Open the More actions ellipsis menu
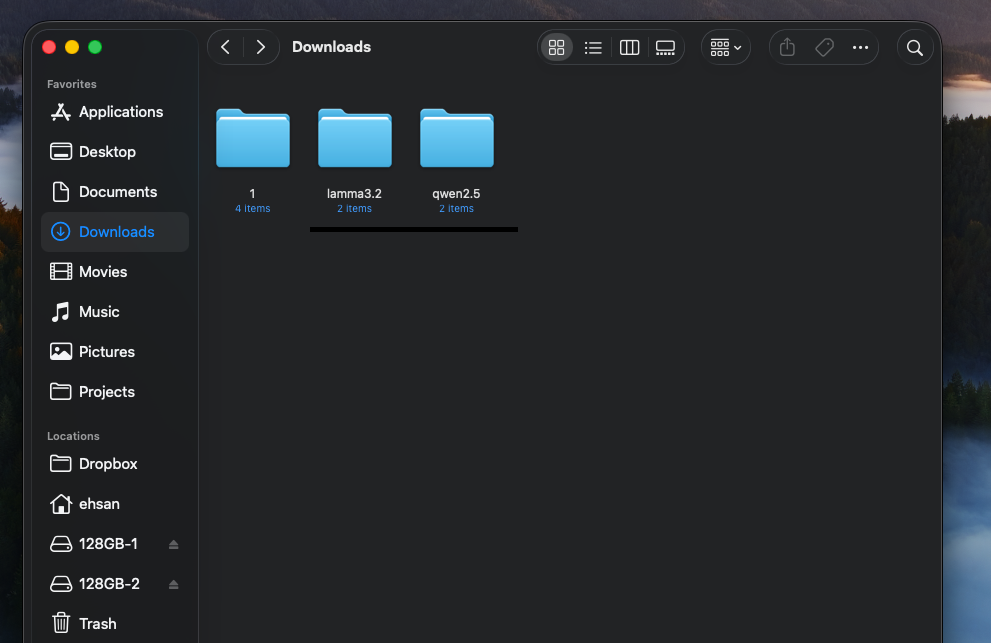 (x=860, y=47)
